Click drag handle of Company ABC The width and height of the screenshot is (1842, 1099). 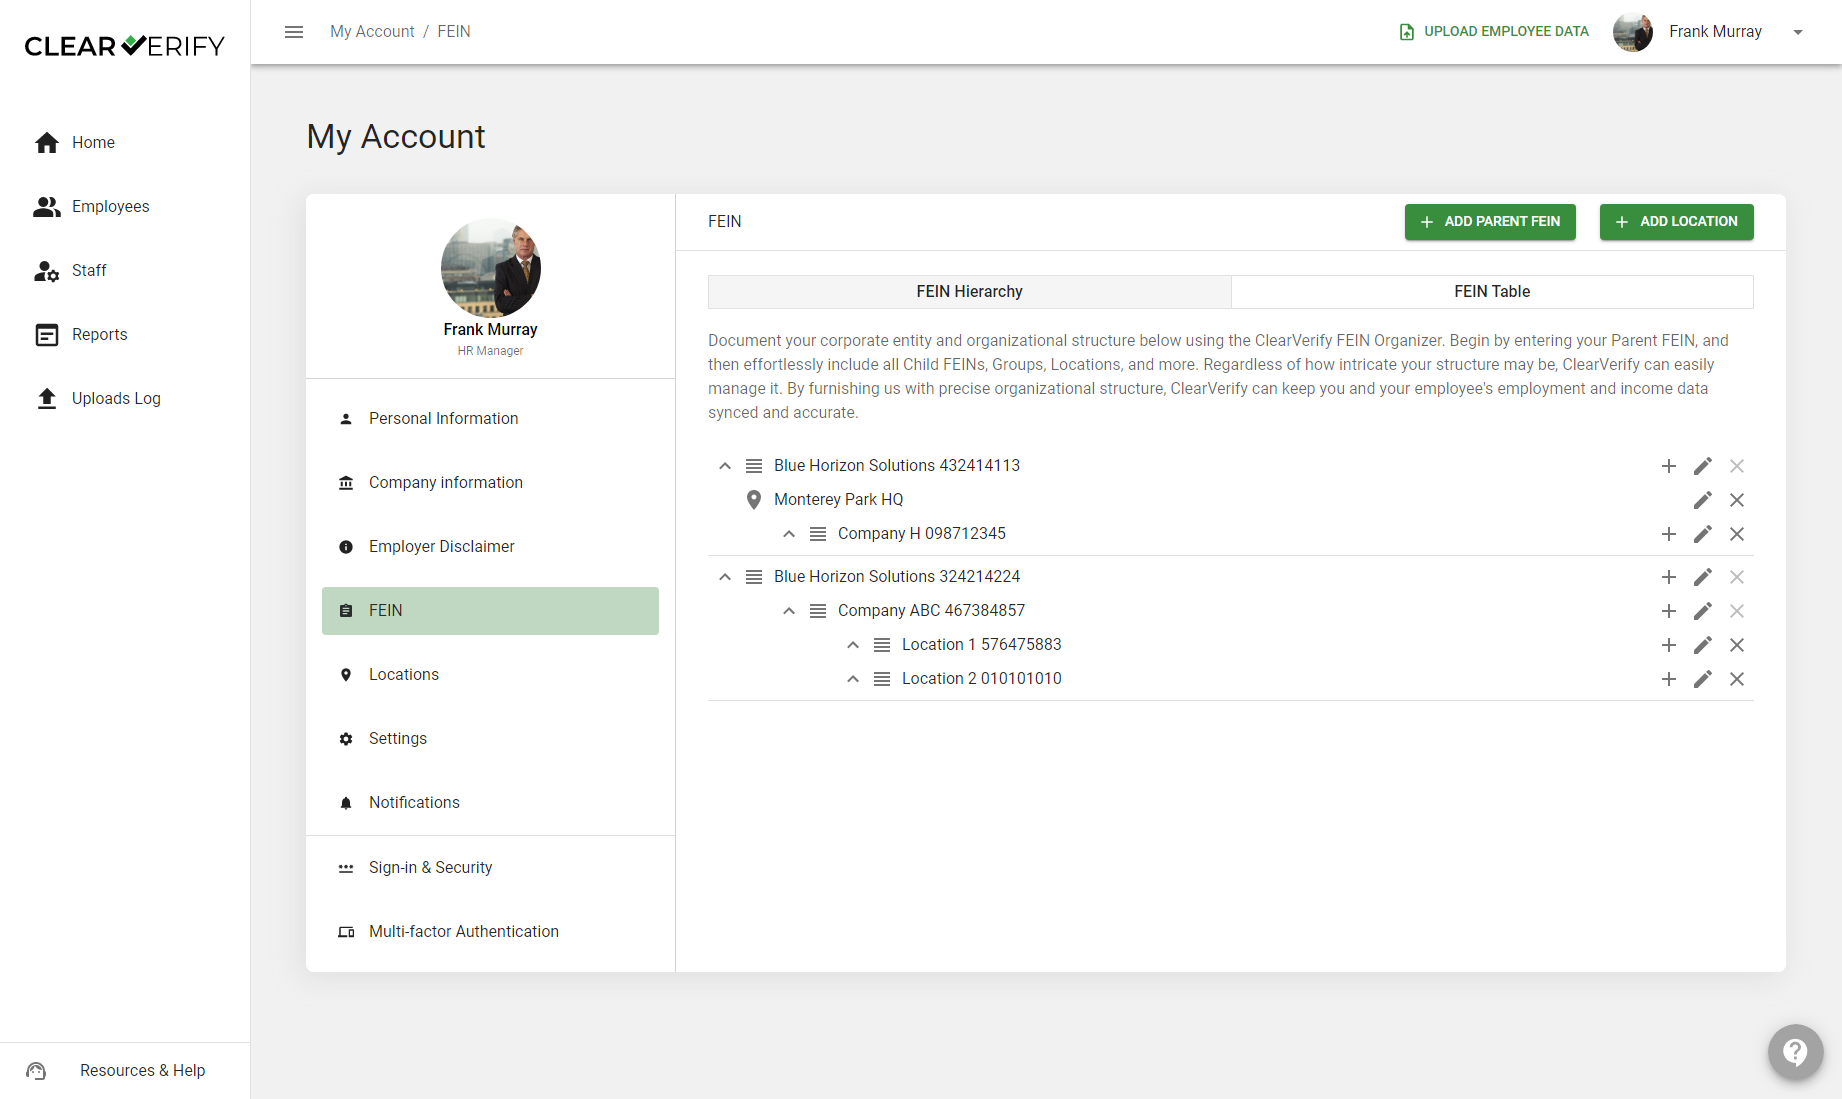pos(818,611)
